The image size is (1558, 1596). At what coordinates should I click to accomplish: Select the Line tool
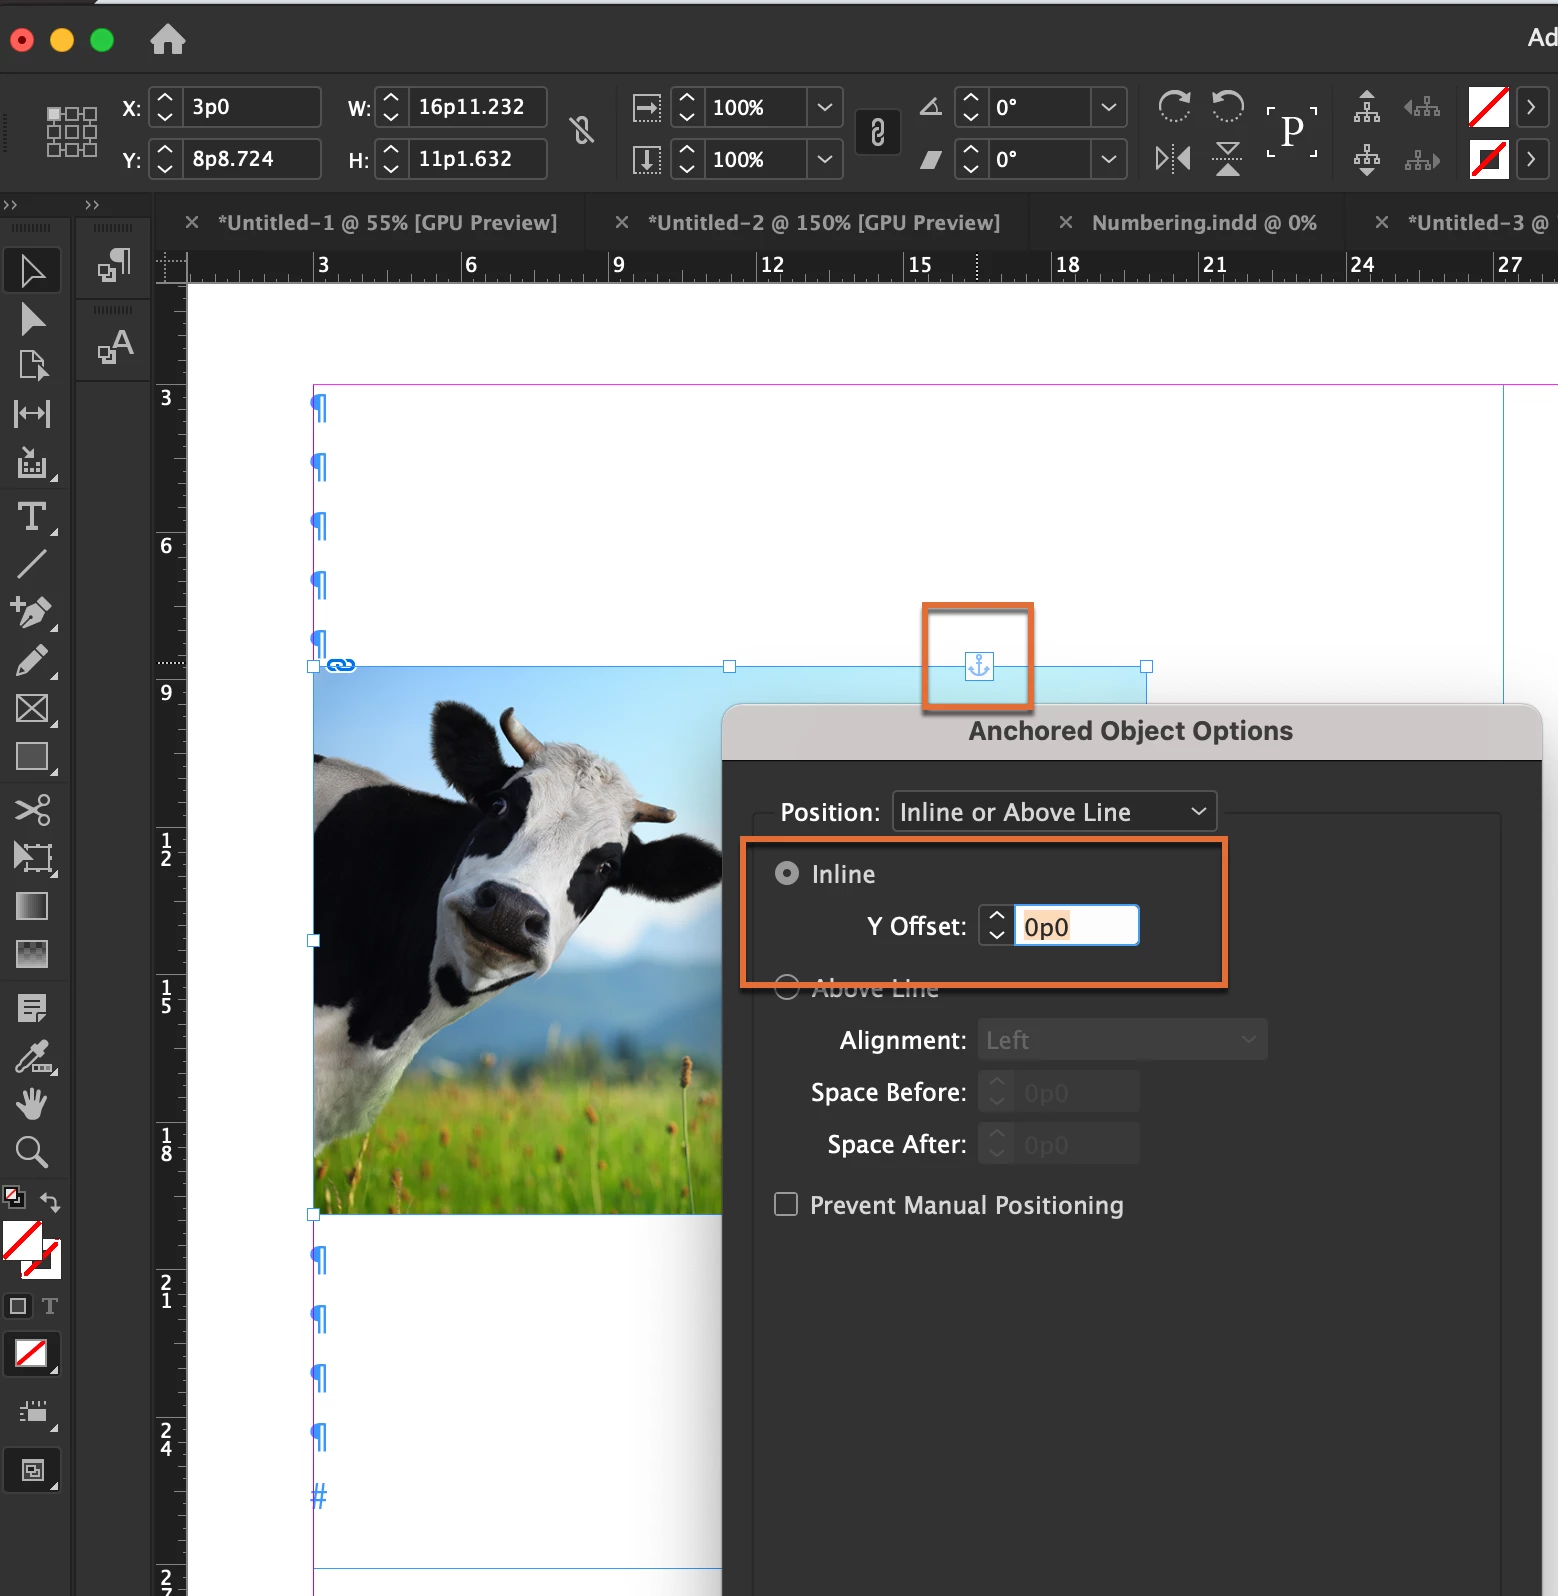tap(32, 564)
